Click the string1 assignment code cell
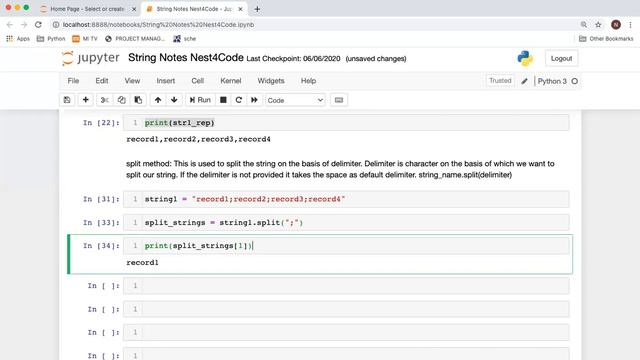This screenshot has height=360, width=640. coord(346,199)
